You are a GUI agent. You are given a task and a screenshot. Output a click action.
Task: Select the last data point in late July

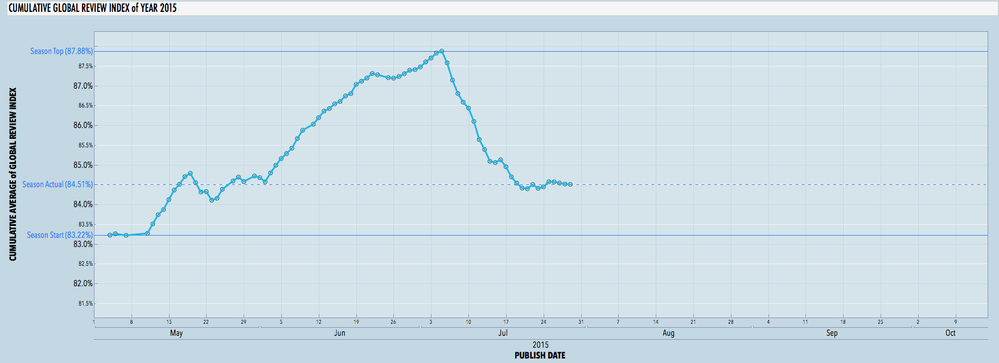coord(570,184)
